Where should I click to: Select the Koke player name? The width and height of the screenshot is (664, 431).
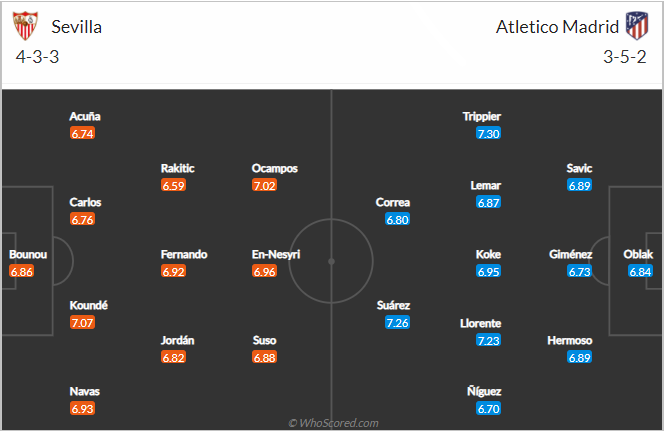click(x=488, y=254)
